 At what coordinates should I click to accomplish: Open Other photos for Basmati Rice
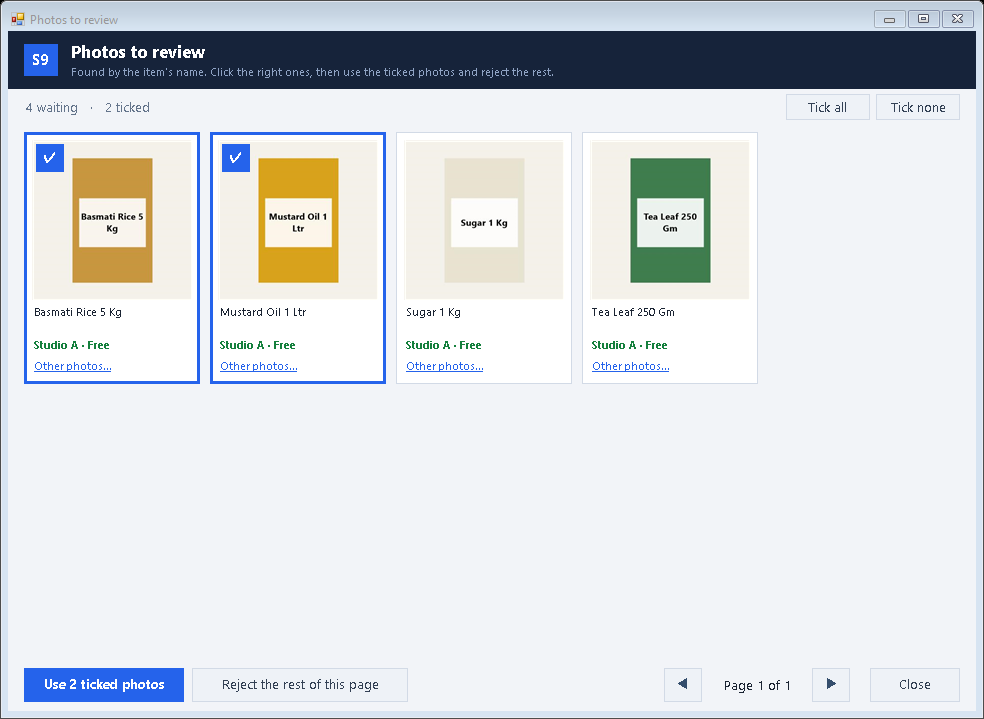tap(73, 366)
